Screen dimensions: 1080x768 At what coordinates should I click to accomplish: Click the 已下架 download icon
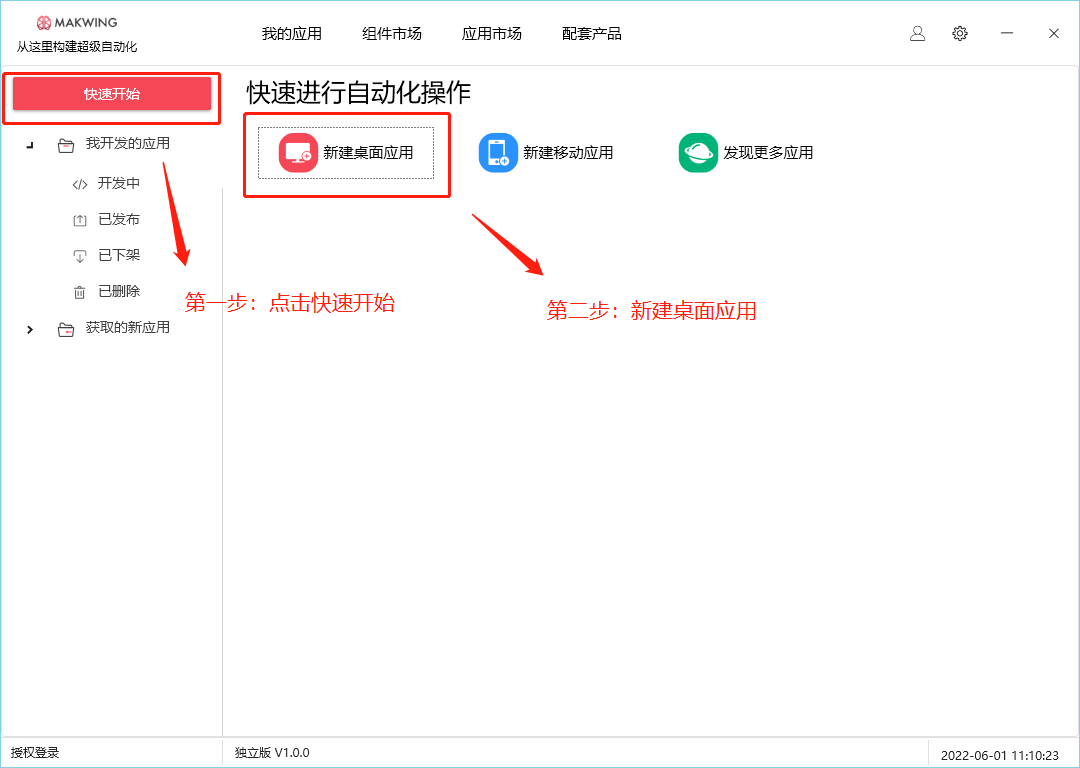point(81,255)
